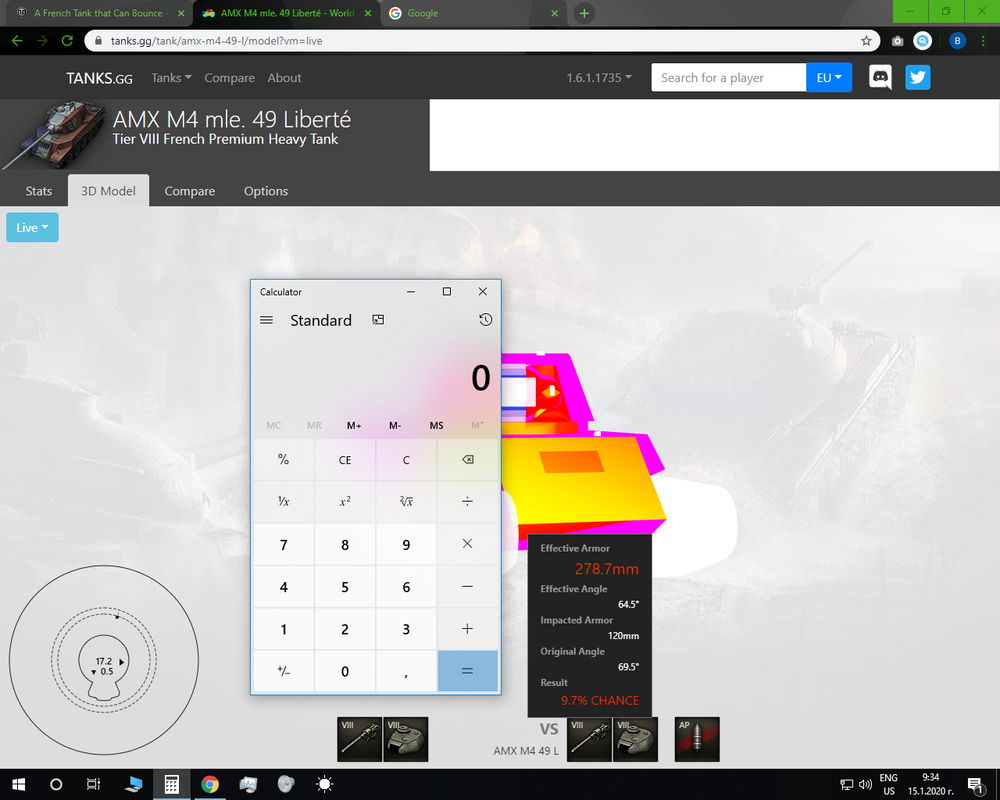The image size is (1000, 800).
Task: Switch to 'A French Tank that Can Bounce' tab
Action: point(99,13)
